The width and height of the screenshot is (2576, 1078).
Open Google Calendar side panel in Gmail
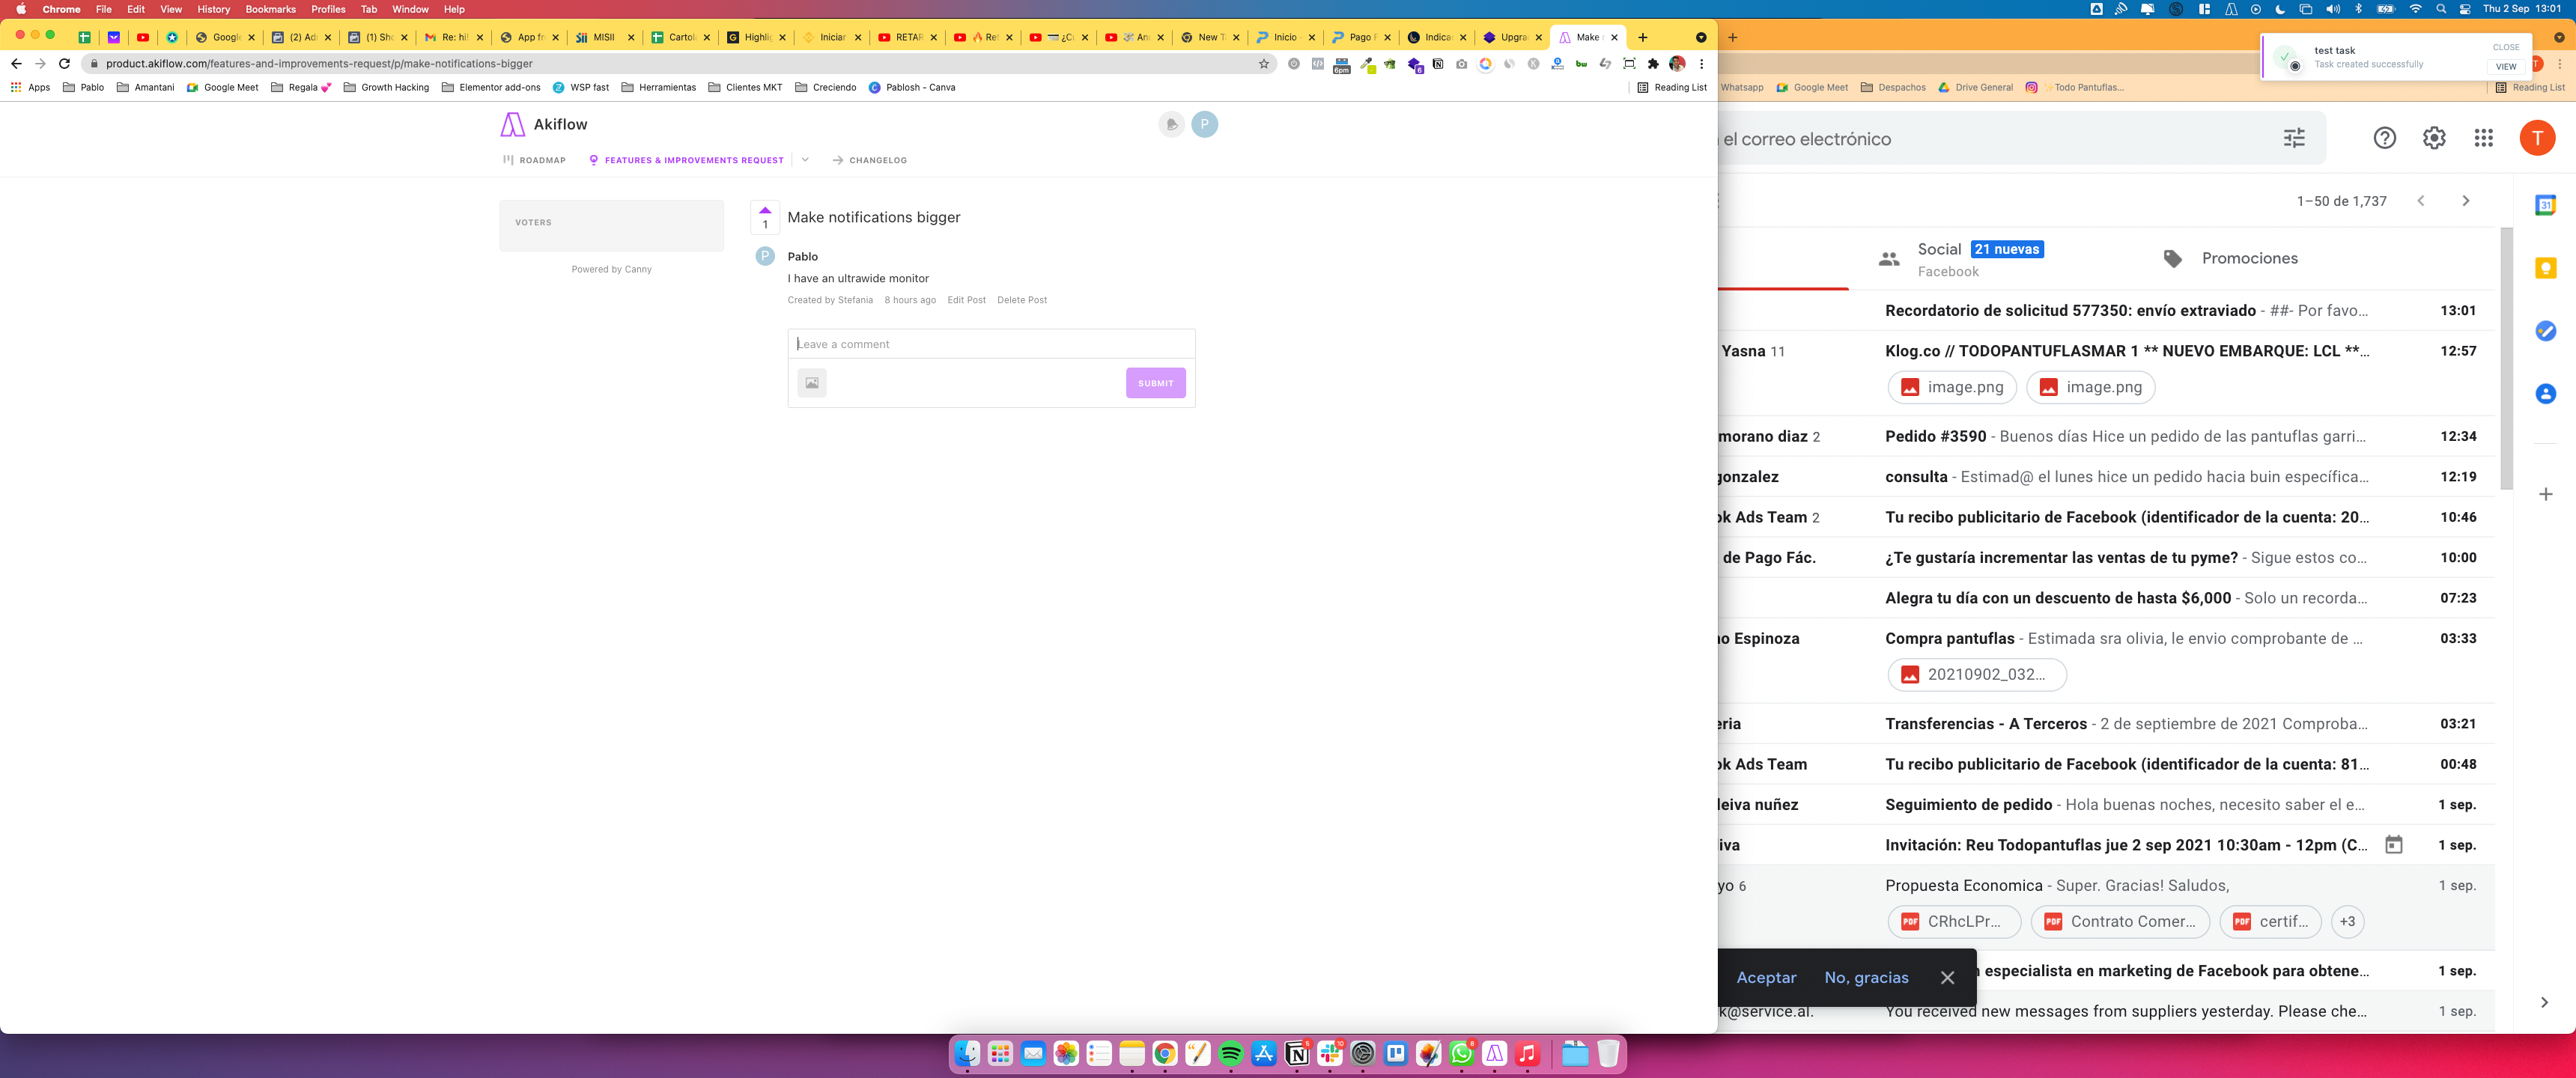(x=2546, y=205)
